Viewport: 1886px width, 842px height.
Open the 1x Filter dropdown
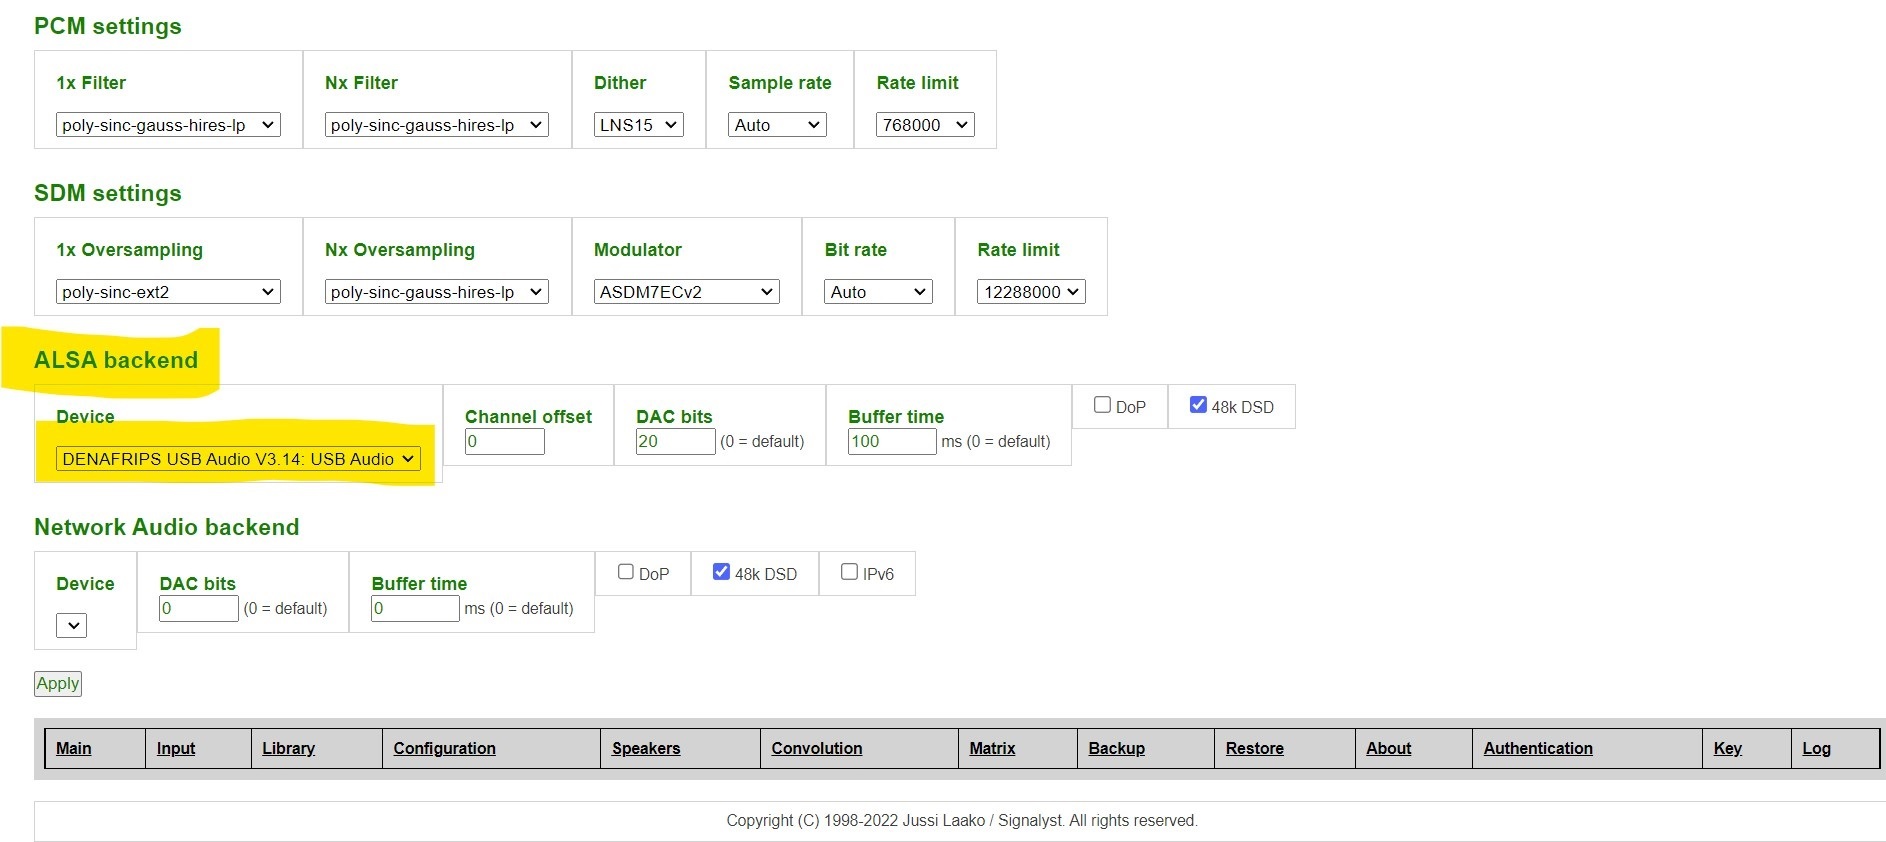point(168,125)
